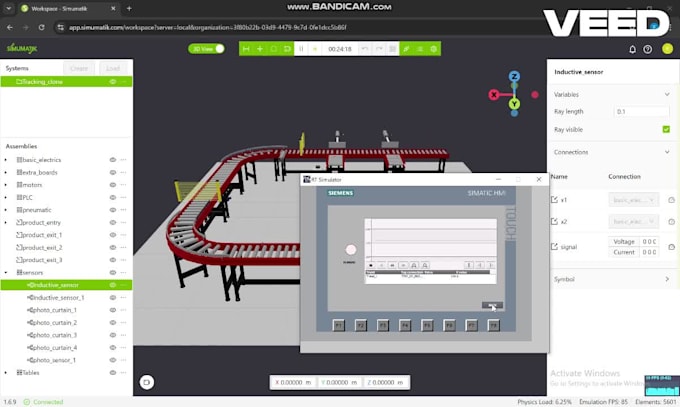Toggle visibility of photo_curtain_1
The height and width of the screenshot is (407, 680).
point(112,310)
